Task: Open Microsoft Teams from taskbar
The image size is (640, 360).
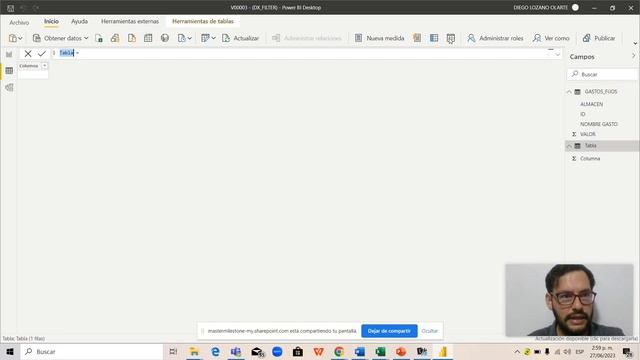Action: tap(236, 351)
